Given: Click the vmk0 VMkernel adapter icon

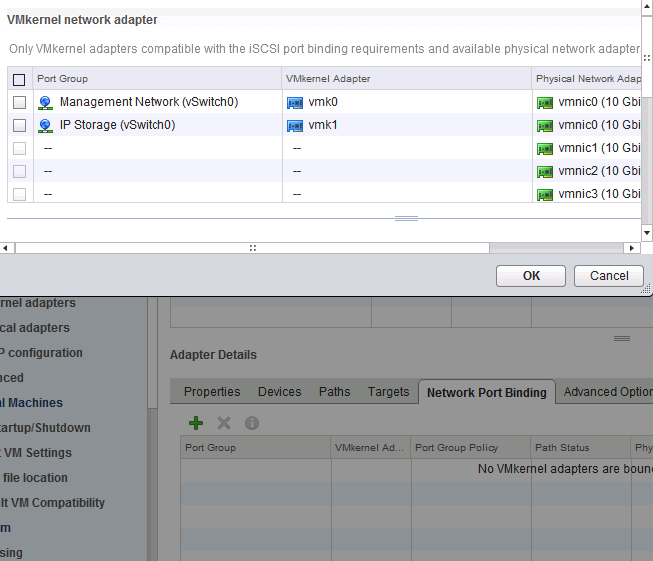Looking at the screenshot, I should coord(295,102).
